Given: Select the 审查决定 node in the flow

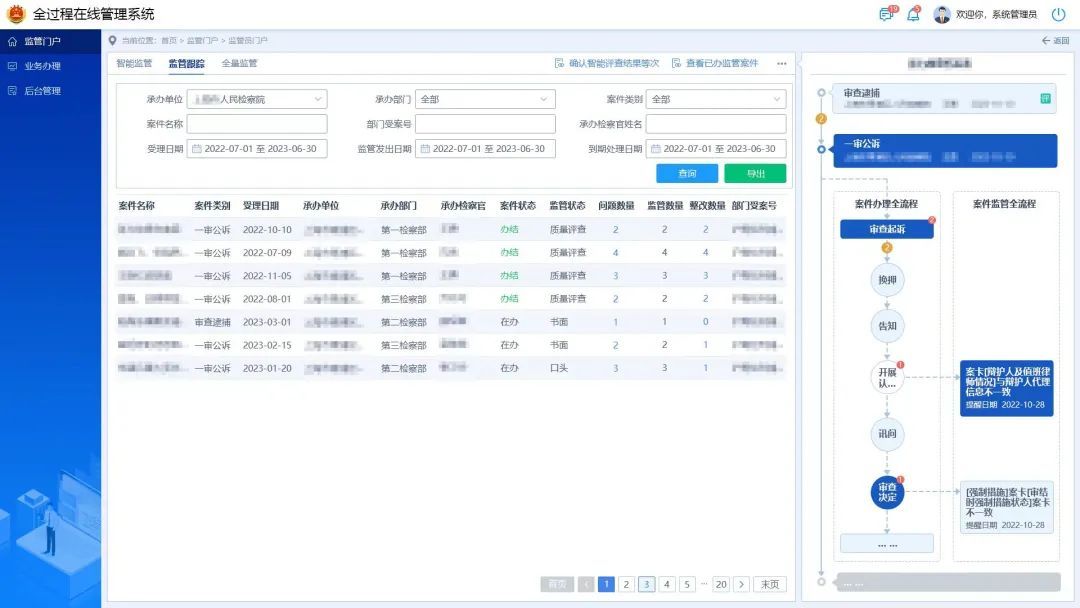Looking at the screenshot, I should (887, 492).
